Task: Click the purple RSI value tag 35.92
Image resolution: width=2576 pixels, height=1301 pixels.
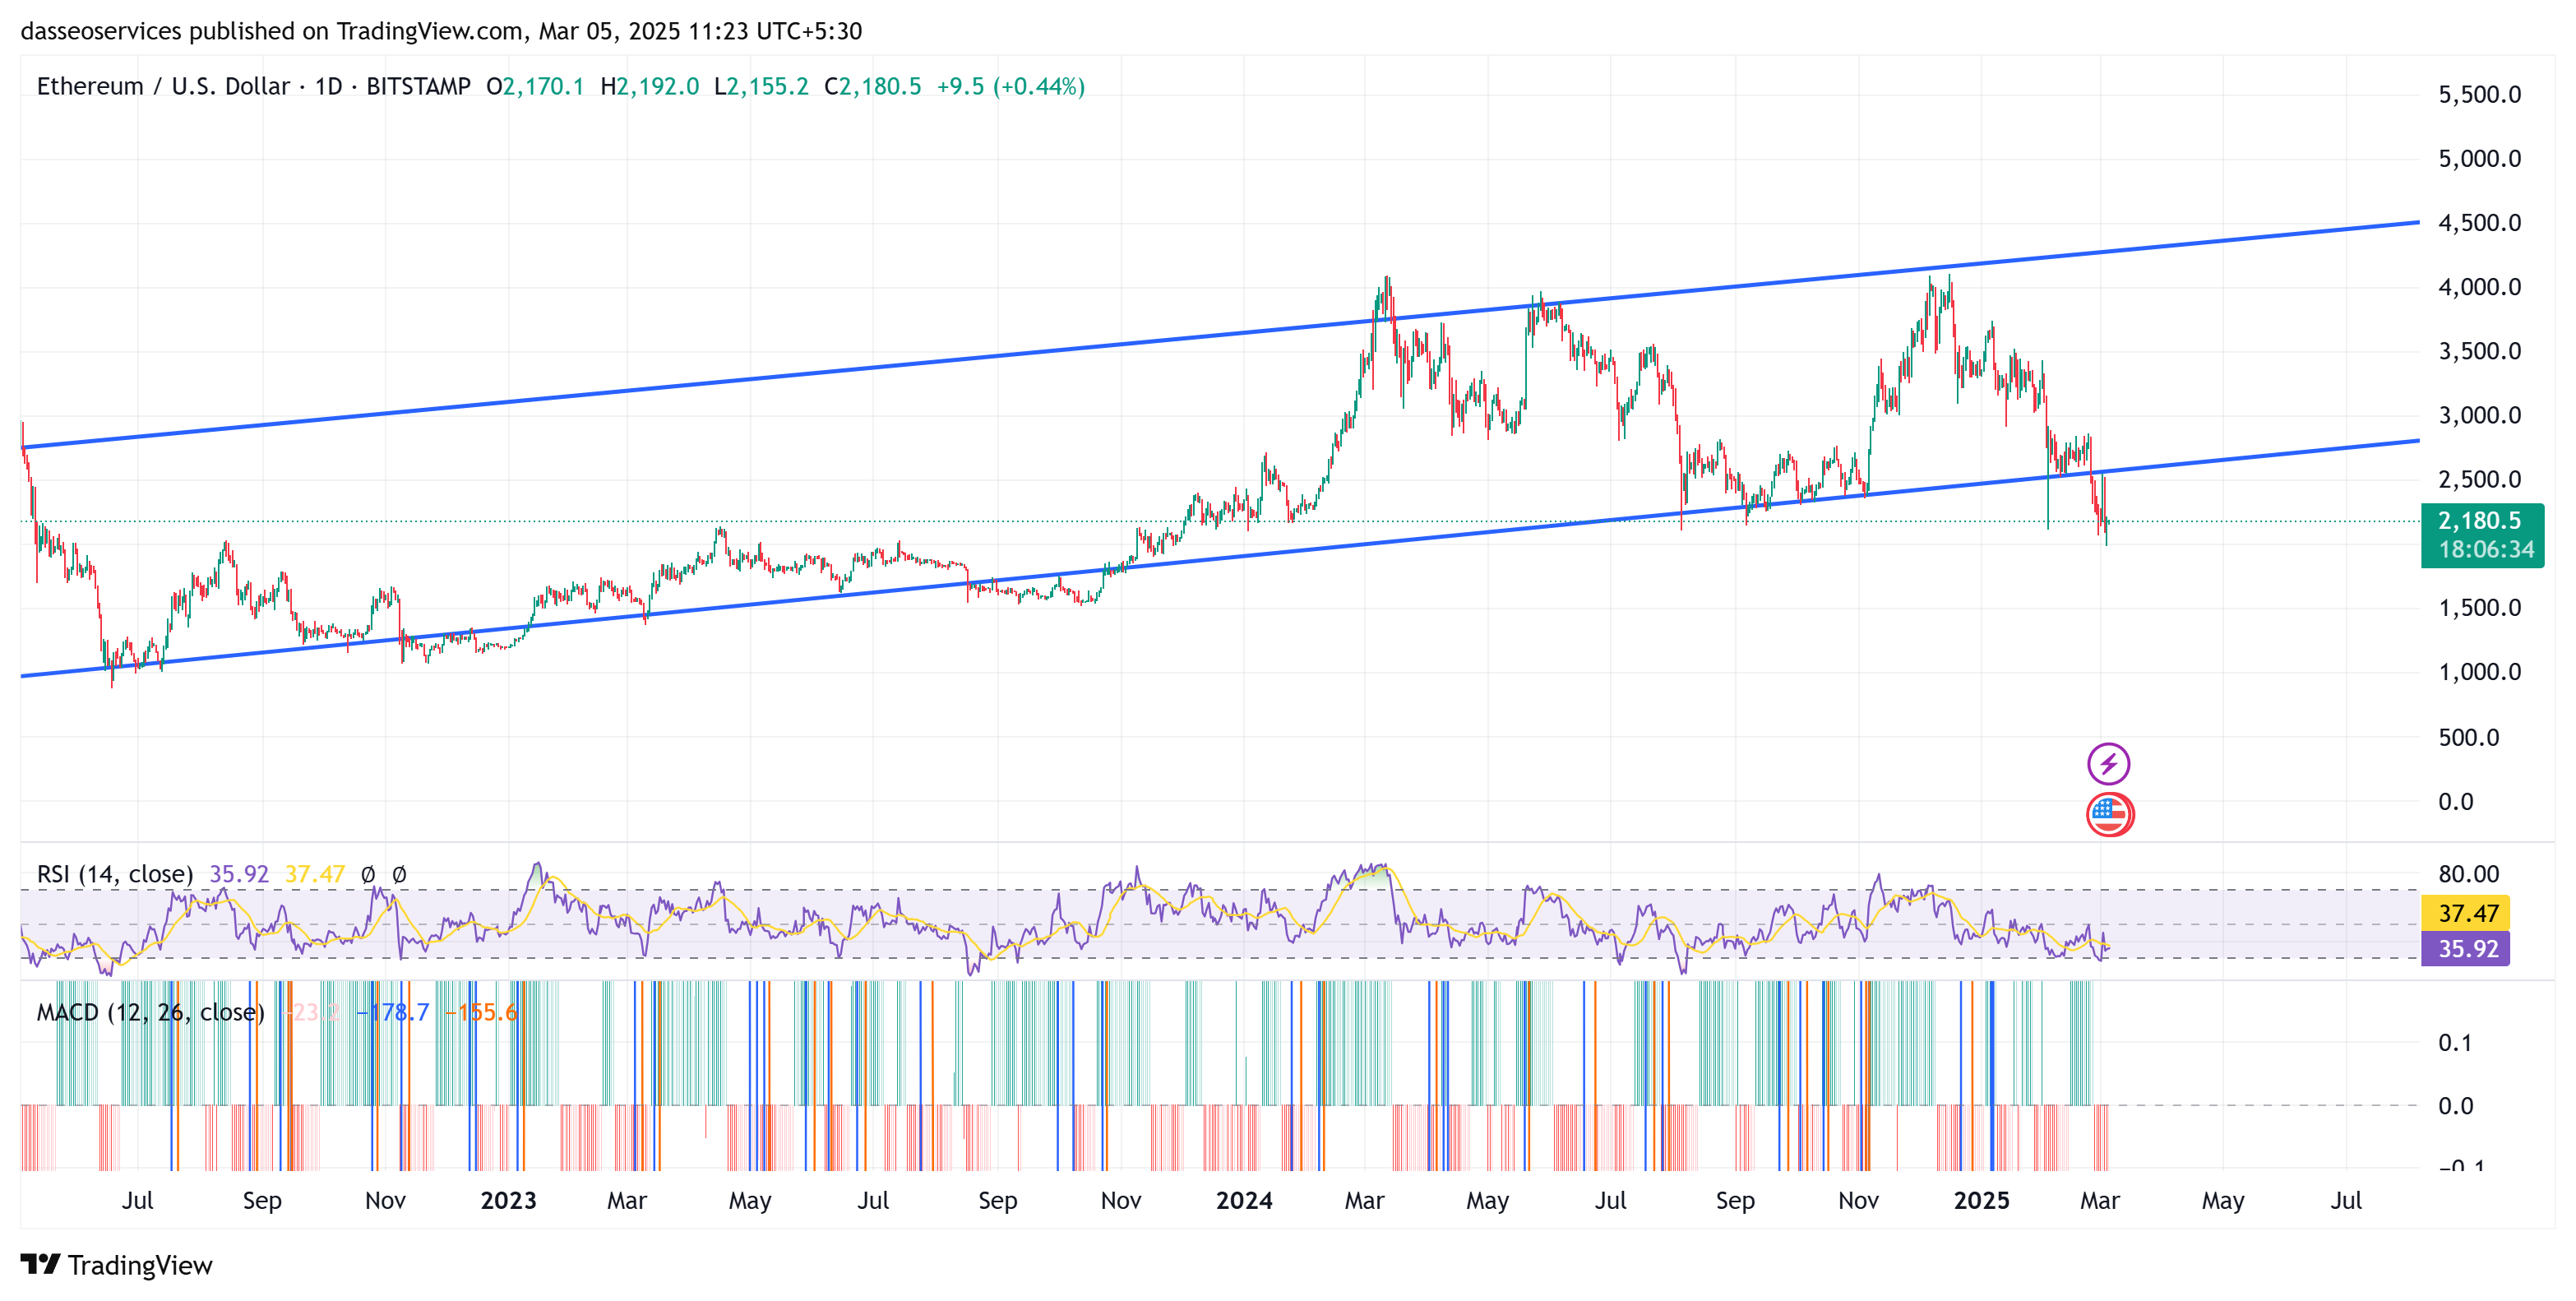Action: tap(2468, 948)
